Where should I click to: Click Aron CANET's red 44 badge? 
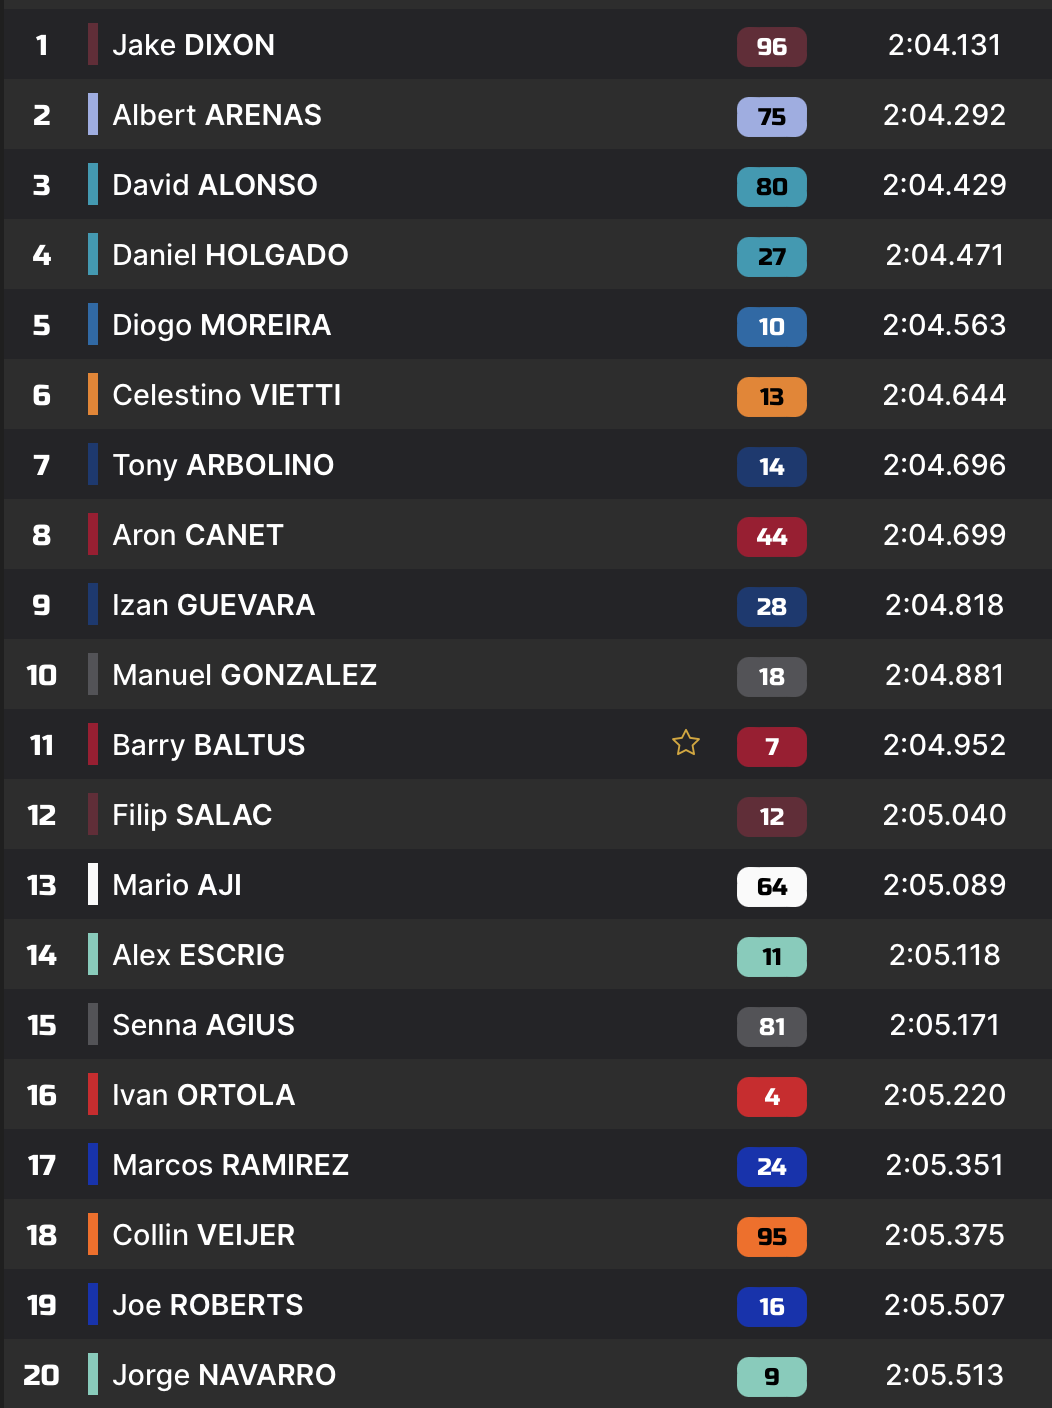771,536
